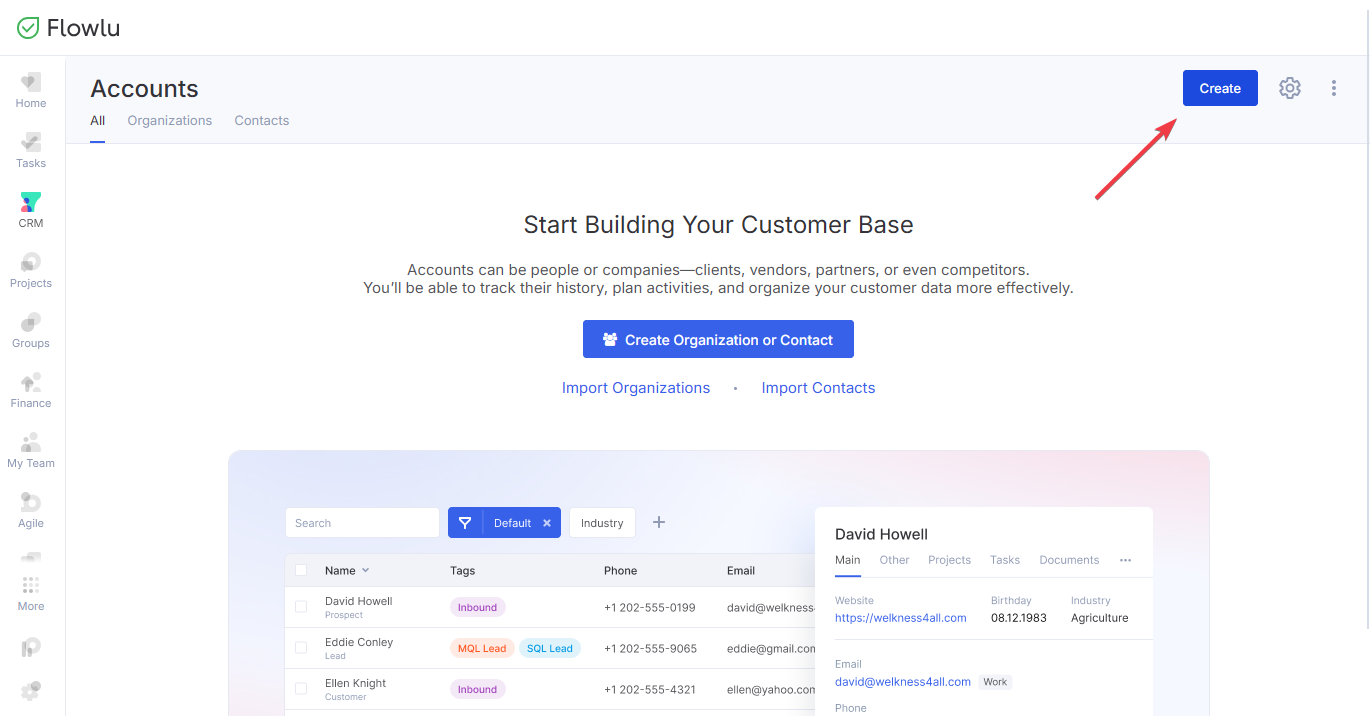The height and width of the screenshot is (716, 1370).
Task: Toggle the select-all checkbox in table header
Action: point(301,570)
